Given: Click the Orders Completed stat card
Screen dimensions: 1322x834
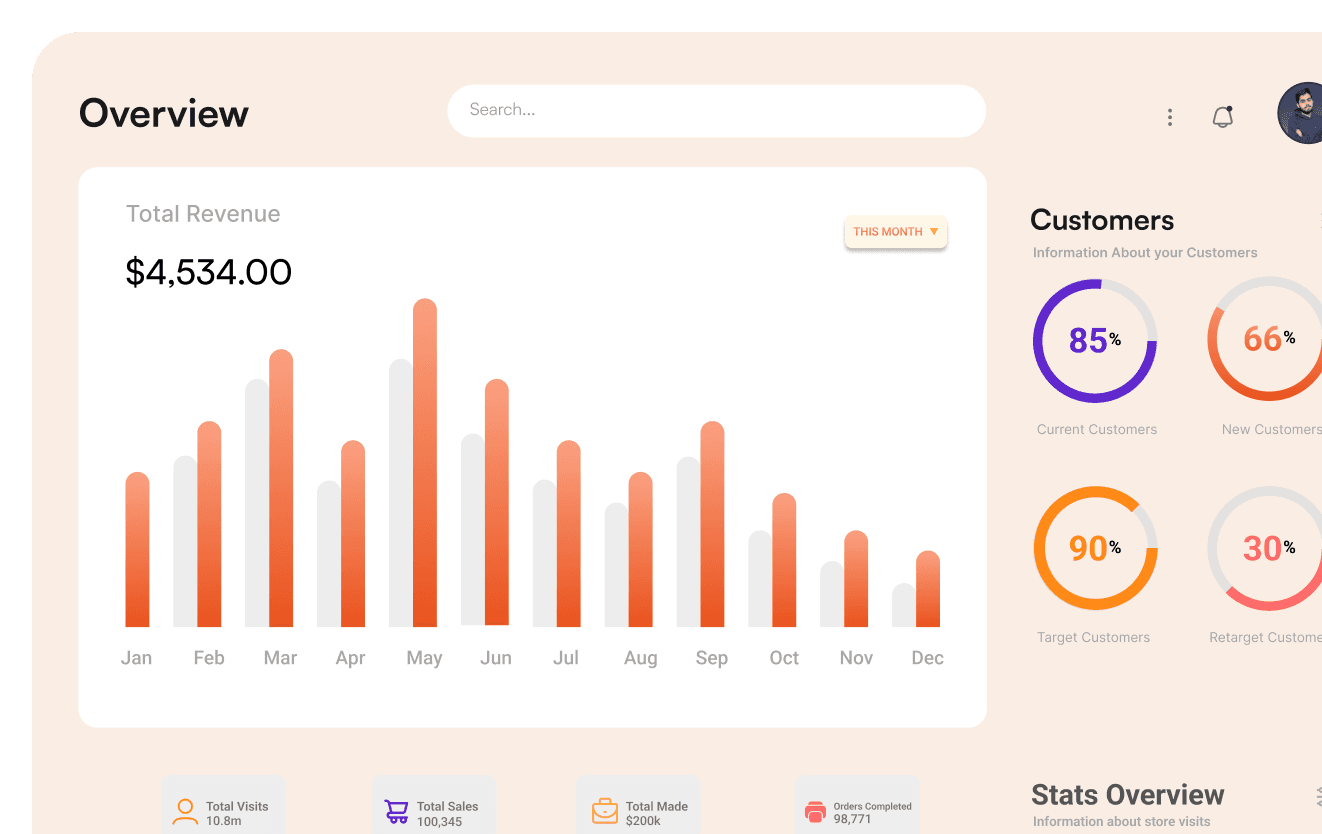Looking at the screenshot, I should tap(857, 806).
